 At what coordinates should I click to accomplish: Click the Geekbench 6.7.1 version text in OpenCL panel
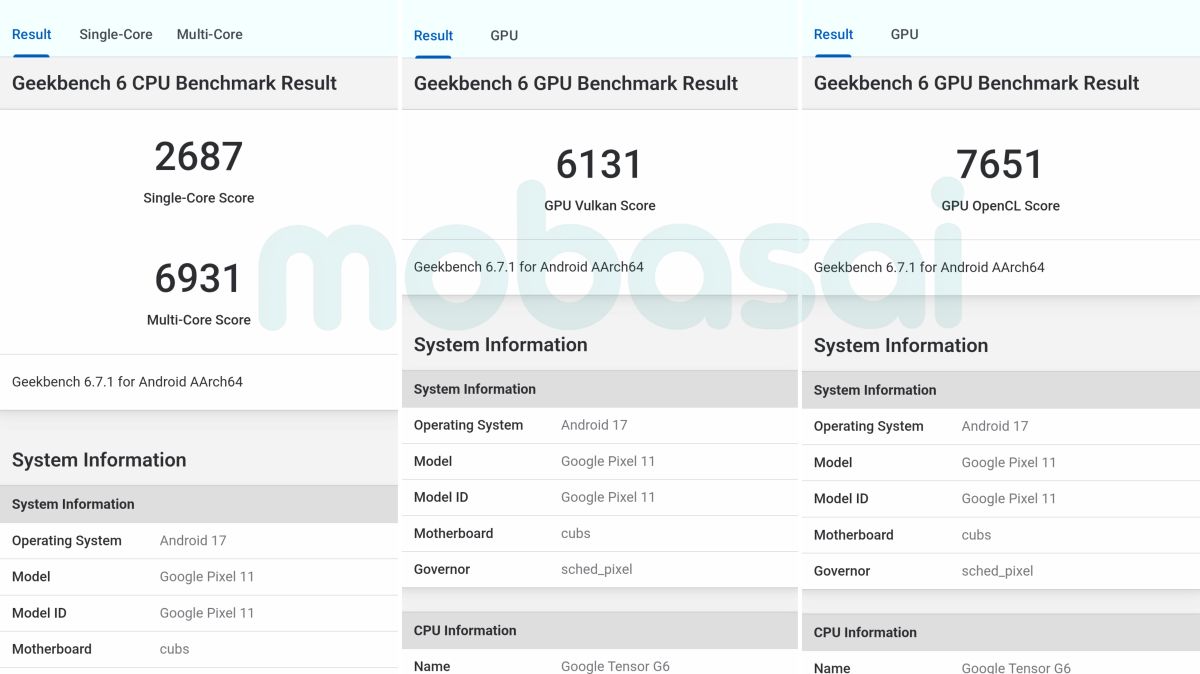pyautogui.click(x=929, y=267)
